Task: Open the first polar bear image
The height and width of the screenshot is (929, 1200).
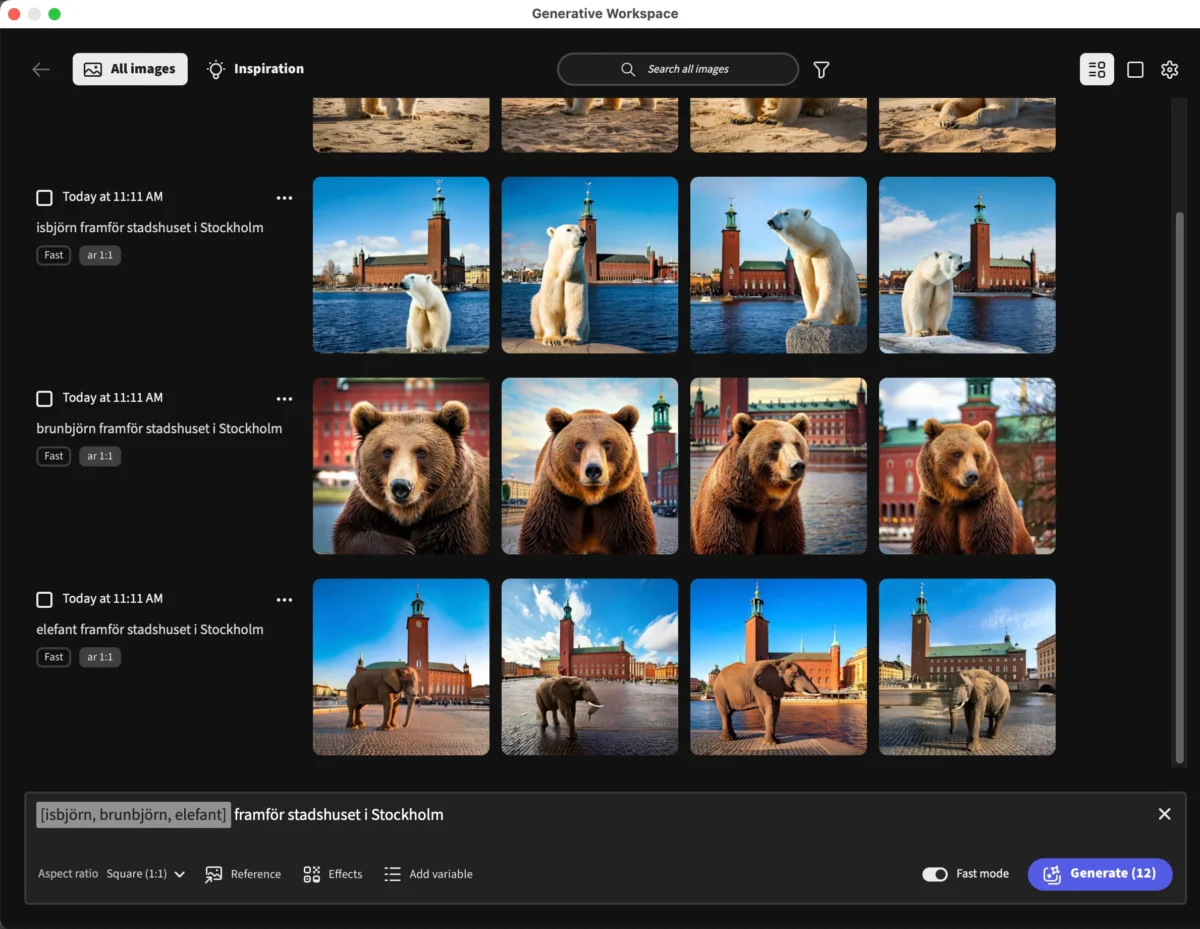Action: pyautogui.click(x=401, y=265)
